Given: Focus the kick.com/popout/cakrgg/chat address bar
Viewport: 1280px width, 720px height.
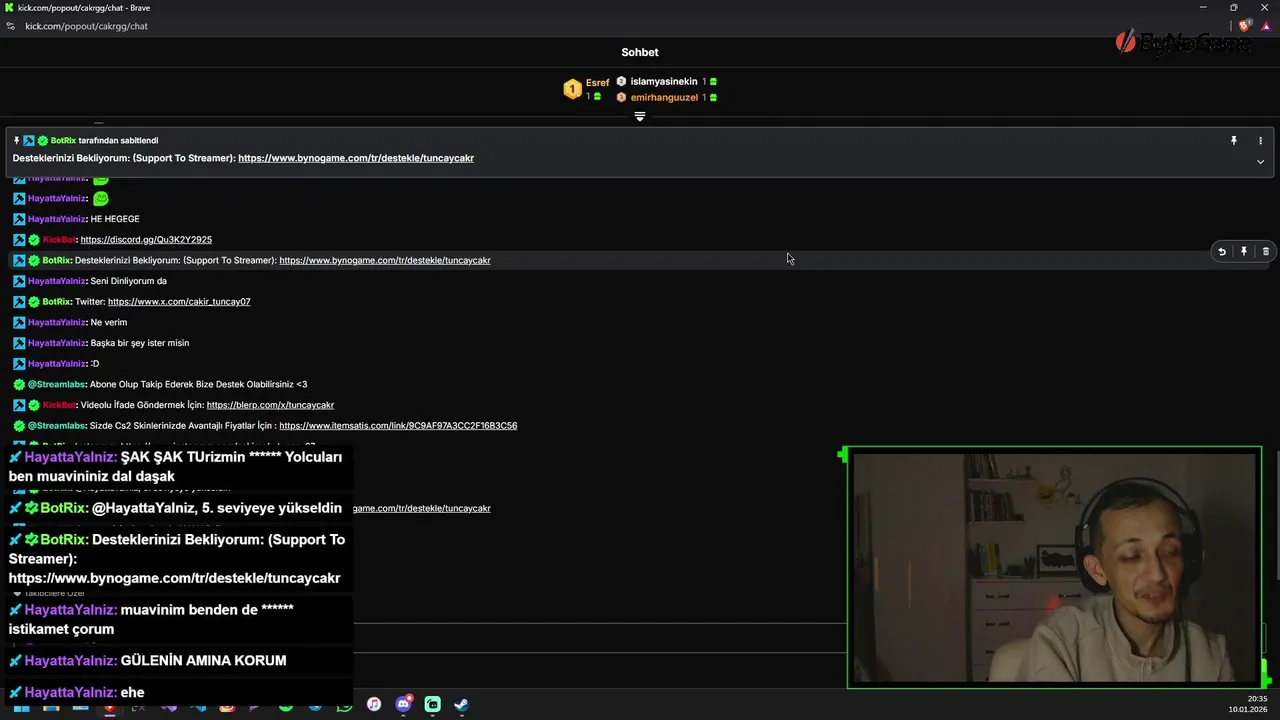Looking at the screenshot, I should (x=86, y=26).
